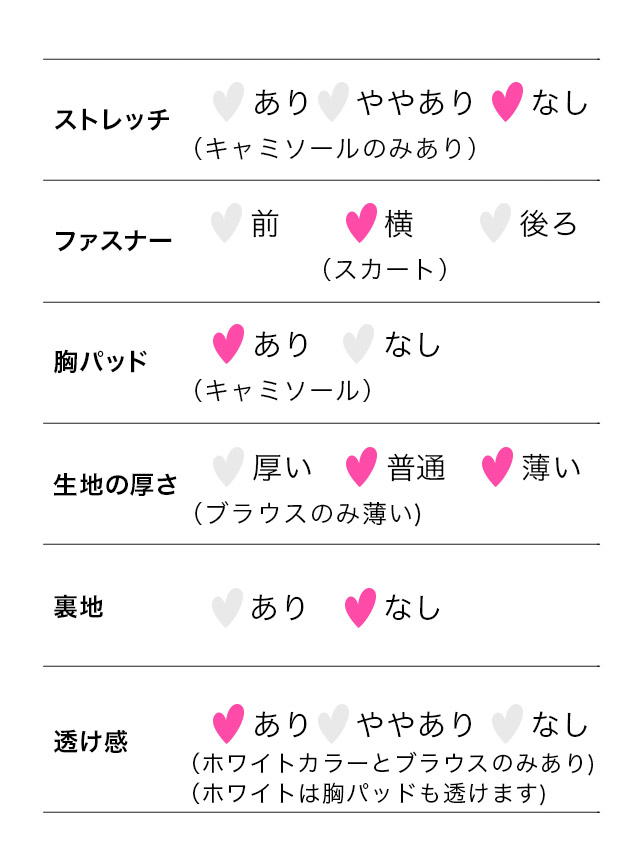
Task: Click the gray heart beside ストレッチ ややあり
Action: click(x=332, y=102)
